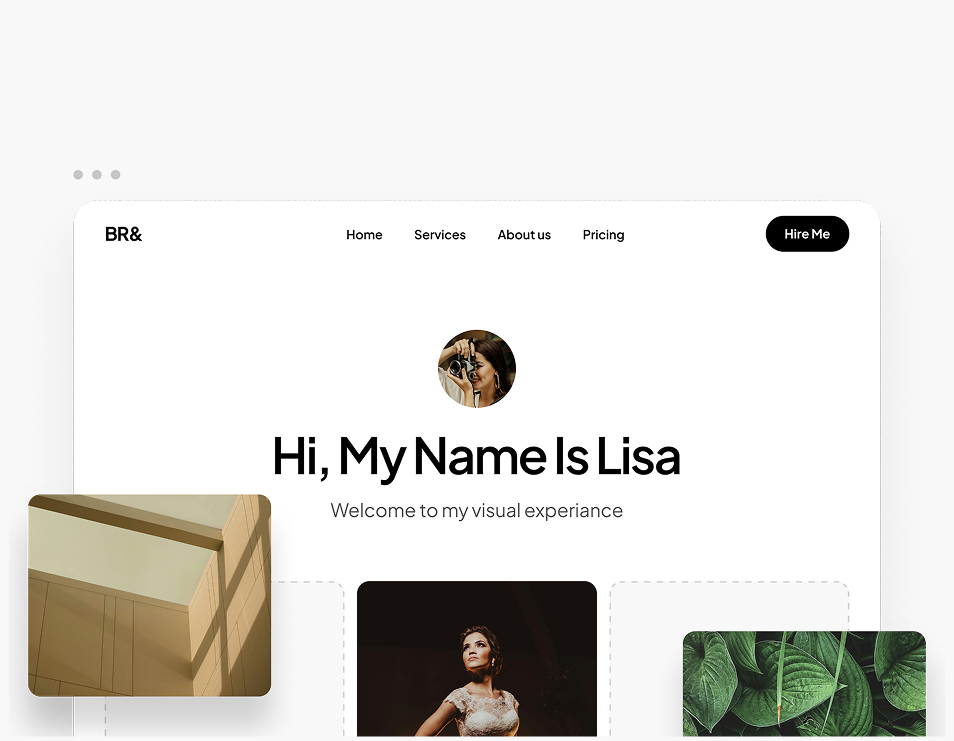Click Lisa's circular profile photo
The width and height of the screenshot is (954, 741).
click(477, 369)
